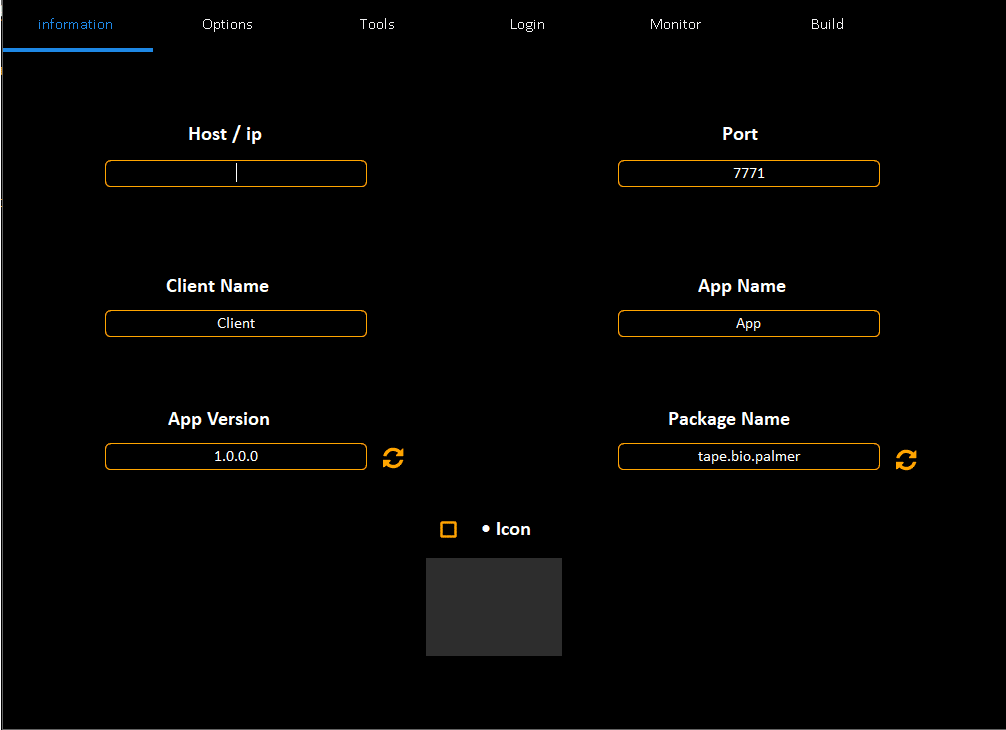The image size is (1006, 730).
Task: Click the App Name field containing App
Action: pos(748,323)
